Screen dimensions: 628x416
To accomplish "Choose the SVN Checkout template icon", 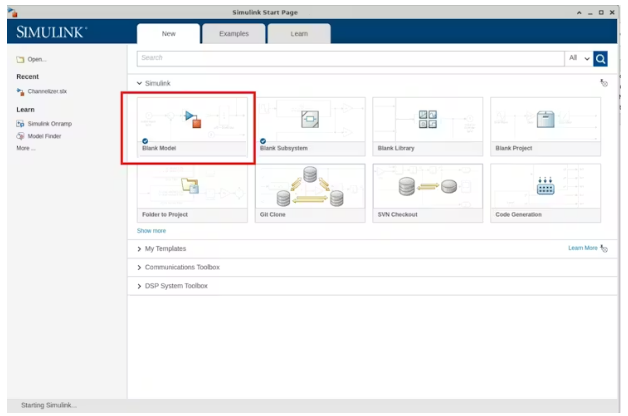I will 427,186.
